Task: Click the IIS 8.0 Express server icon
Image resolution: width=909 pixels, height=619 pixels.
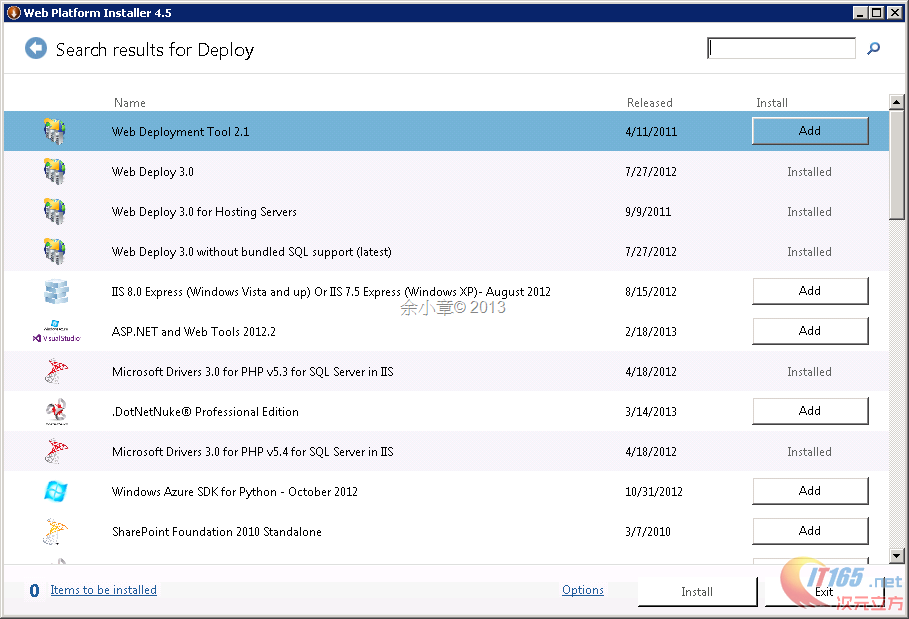Action: coord(56,291)
